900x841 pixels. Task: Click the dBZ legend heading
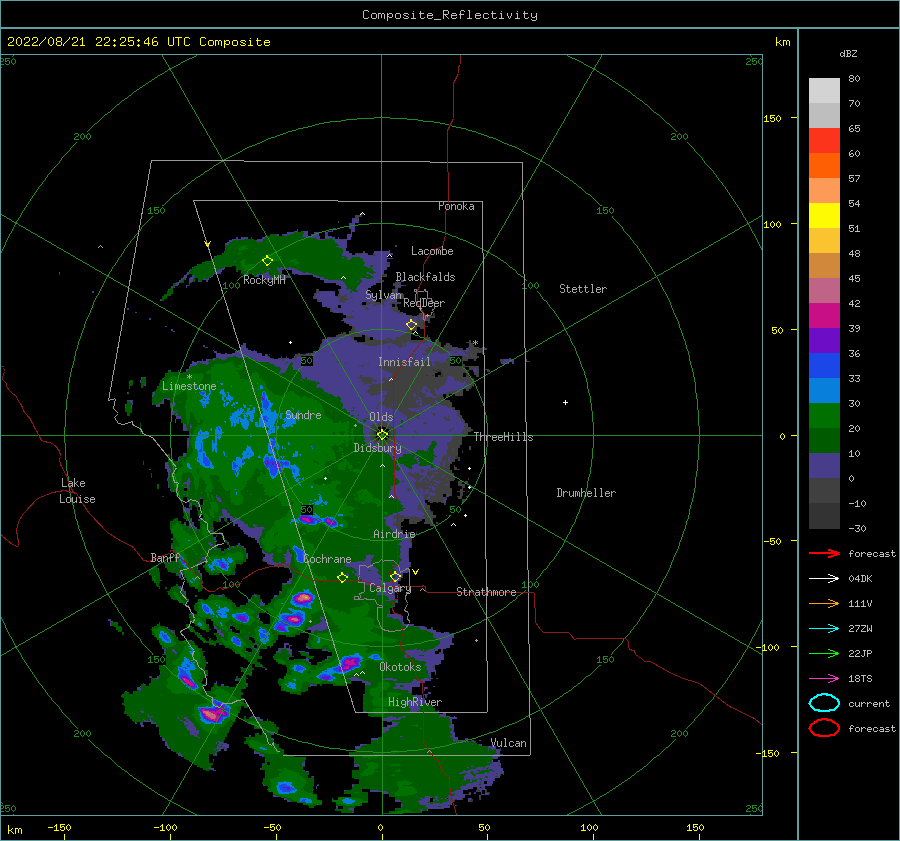pyautogui.click(x=848, y=54)
